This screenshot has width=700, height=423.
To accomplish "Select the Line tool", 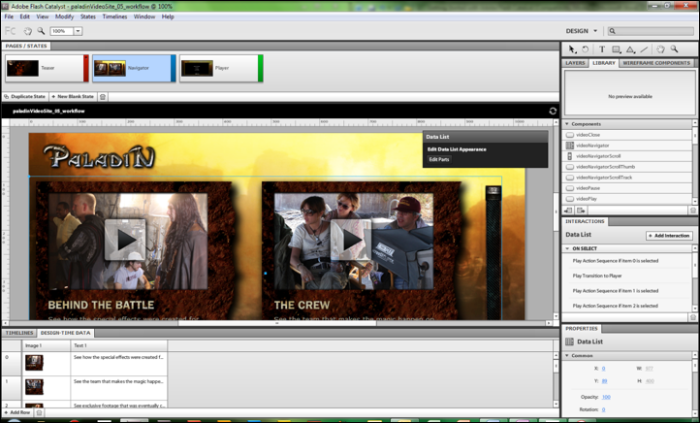I will click(644, 50).
